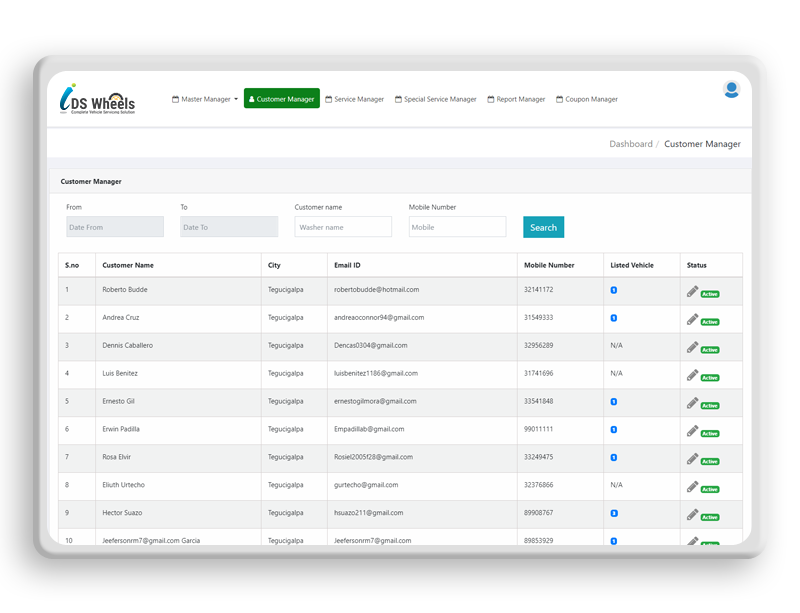The image size is (800, 613).
Task: Expand the Master Manager dropdown menu
Action: [x=205, y=100]
